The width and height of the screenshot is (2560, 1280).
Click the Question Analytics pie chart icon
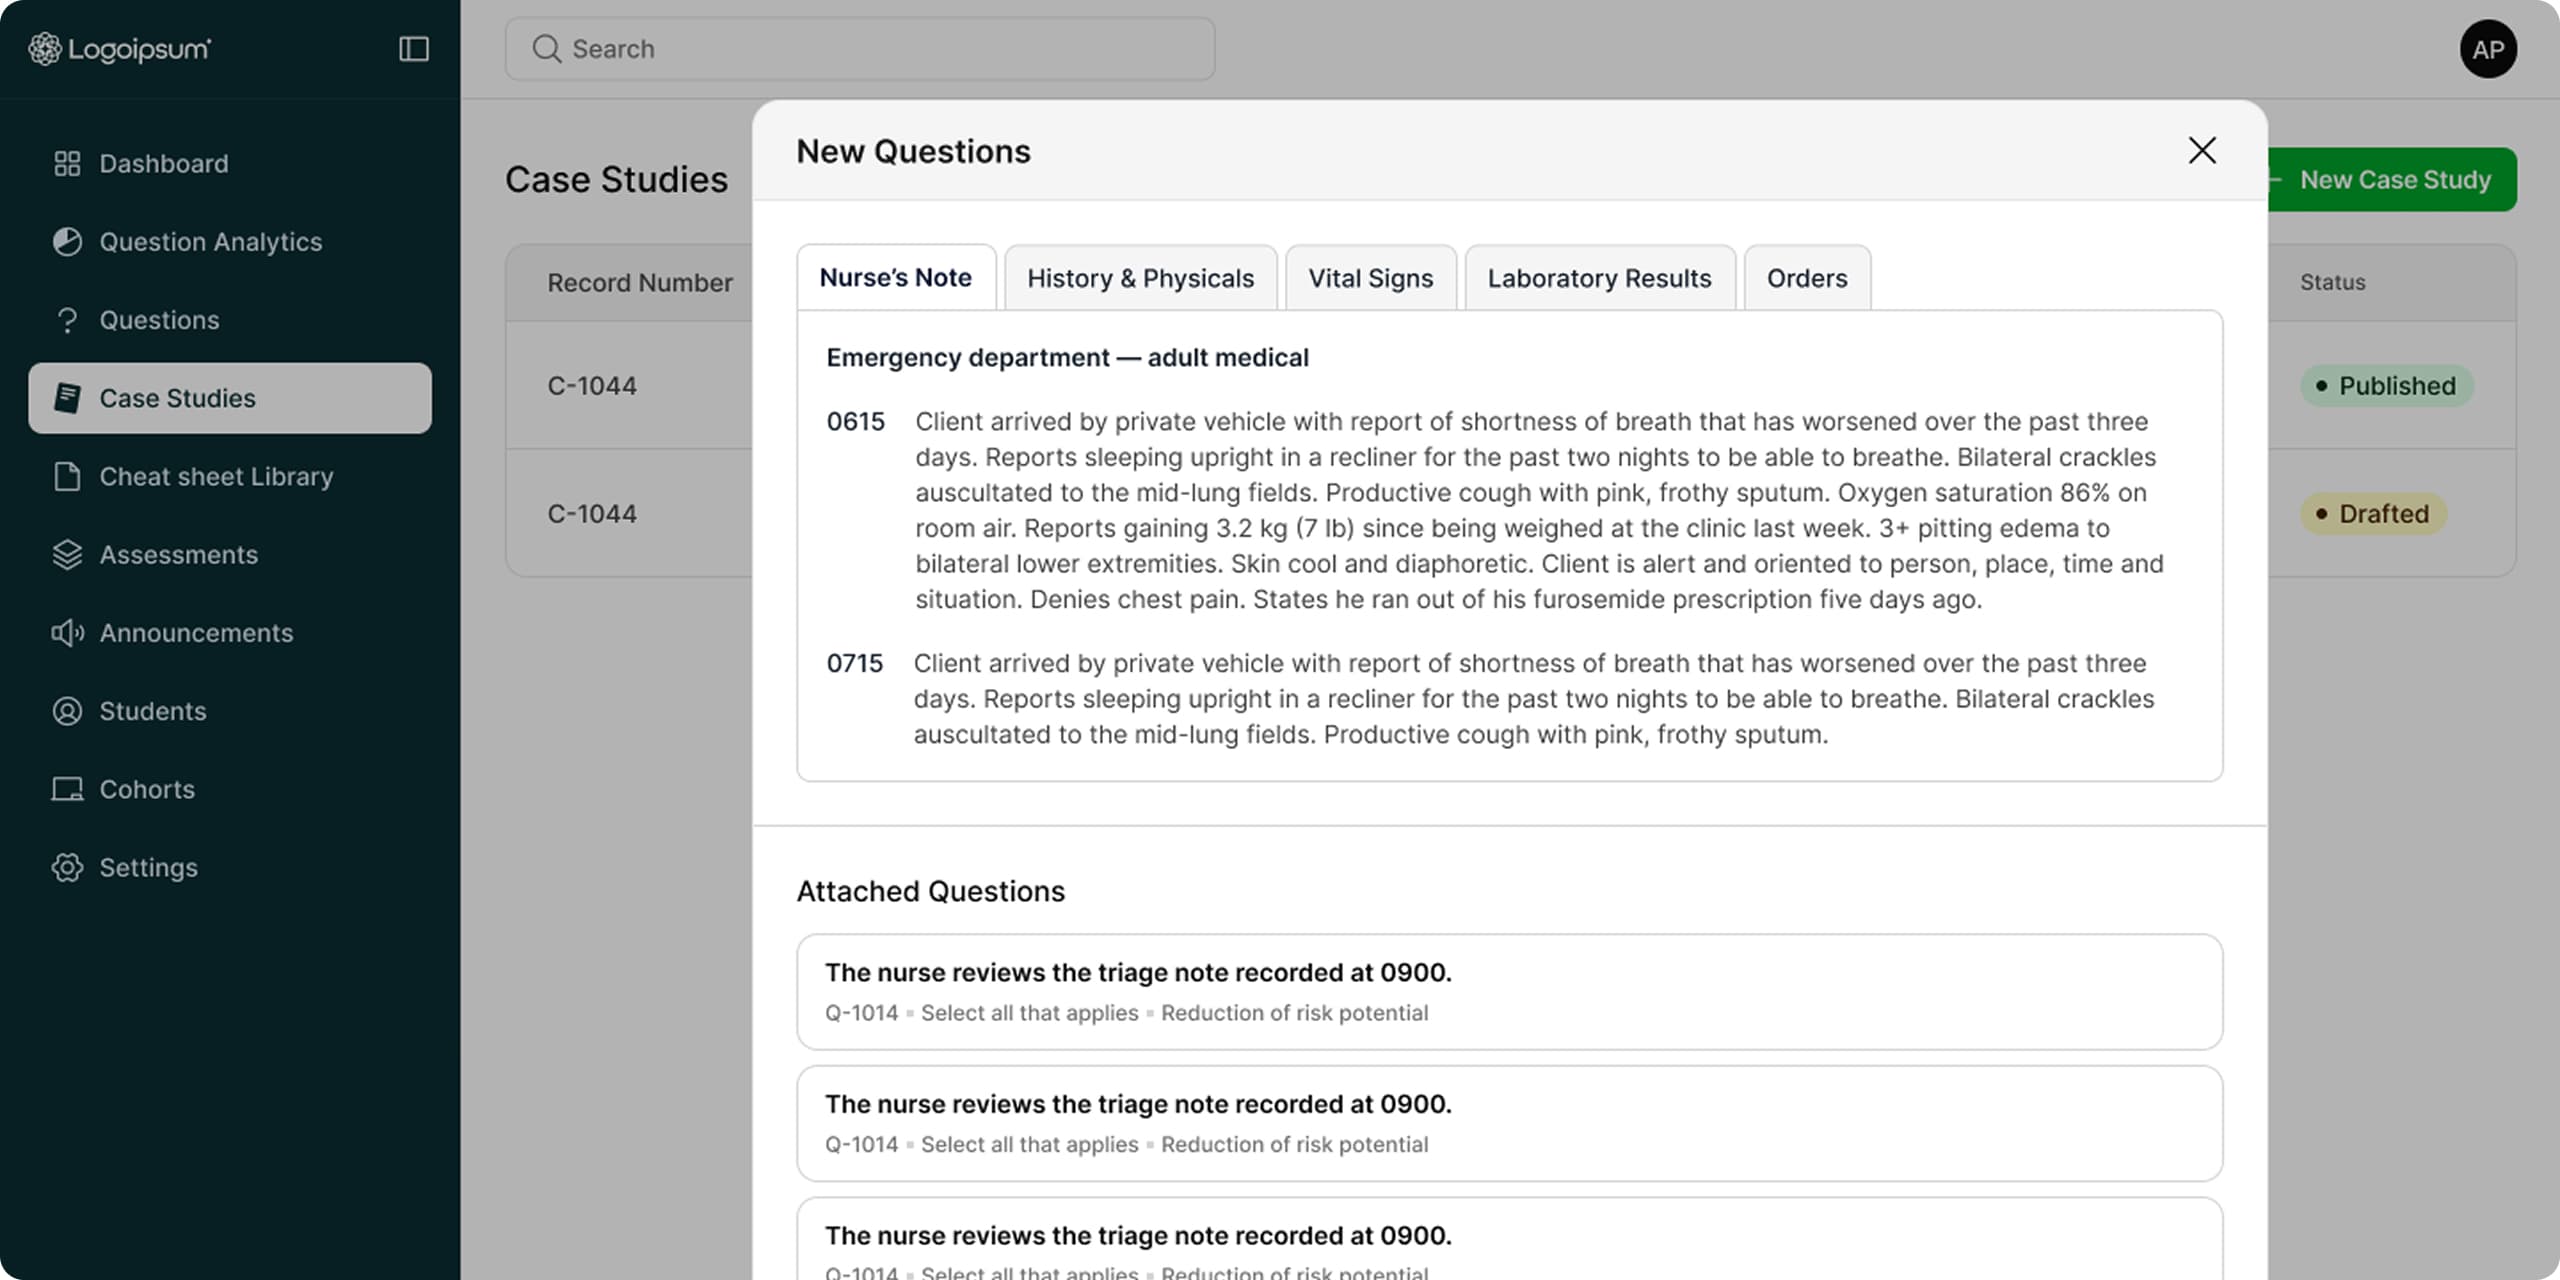click(x=67, y=242)
